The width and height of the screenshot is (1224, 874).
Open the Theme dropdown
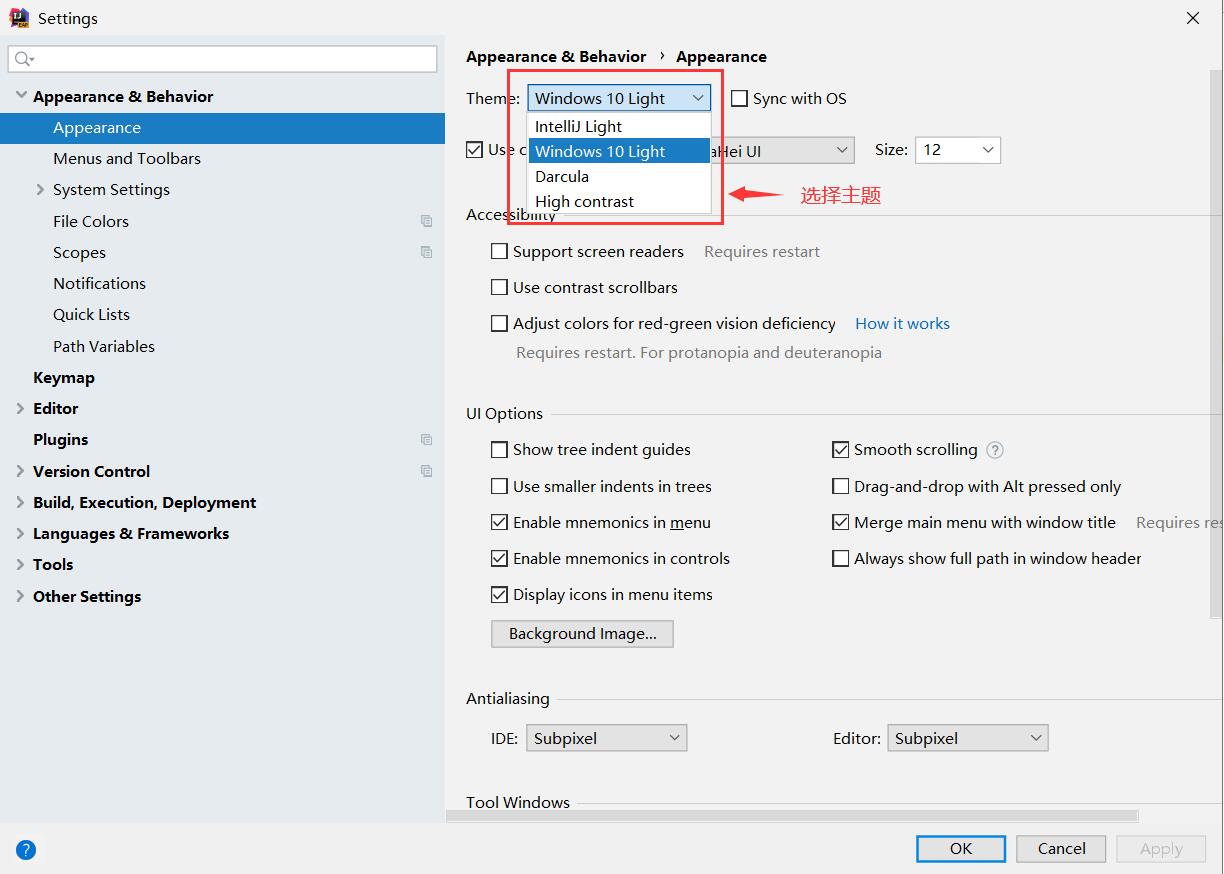619,98
